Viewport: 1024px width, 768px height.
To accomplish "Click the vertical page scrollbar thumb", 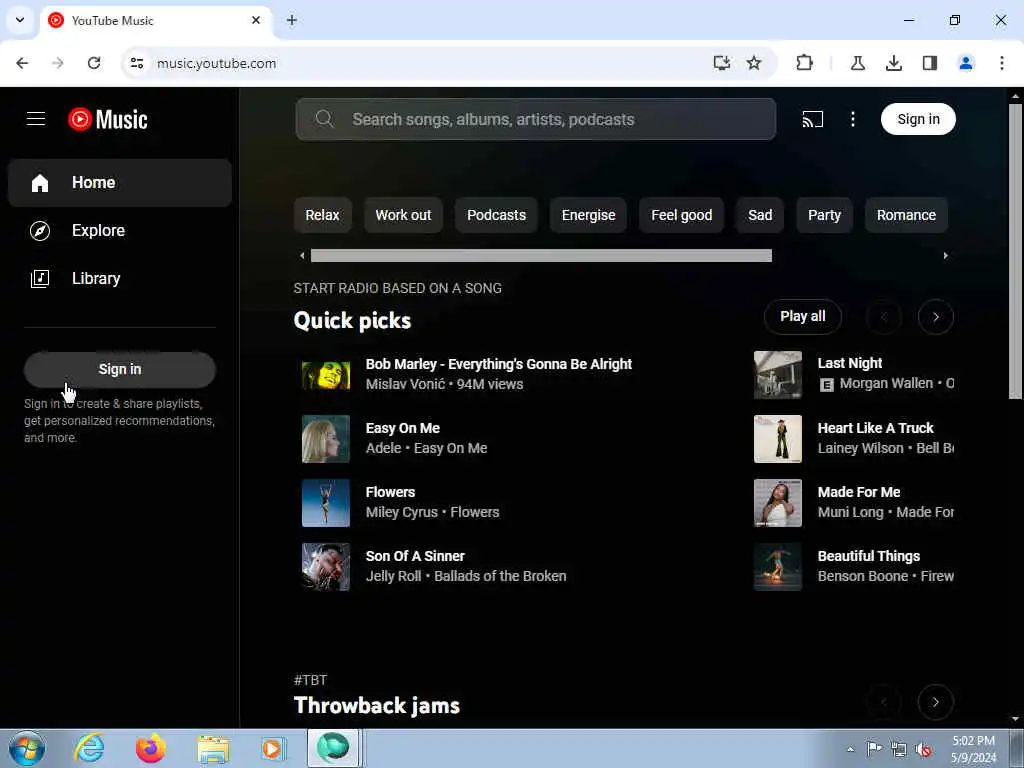I will coord(1015,251).
